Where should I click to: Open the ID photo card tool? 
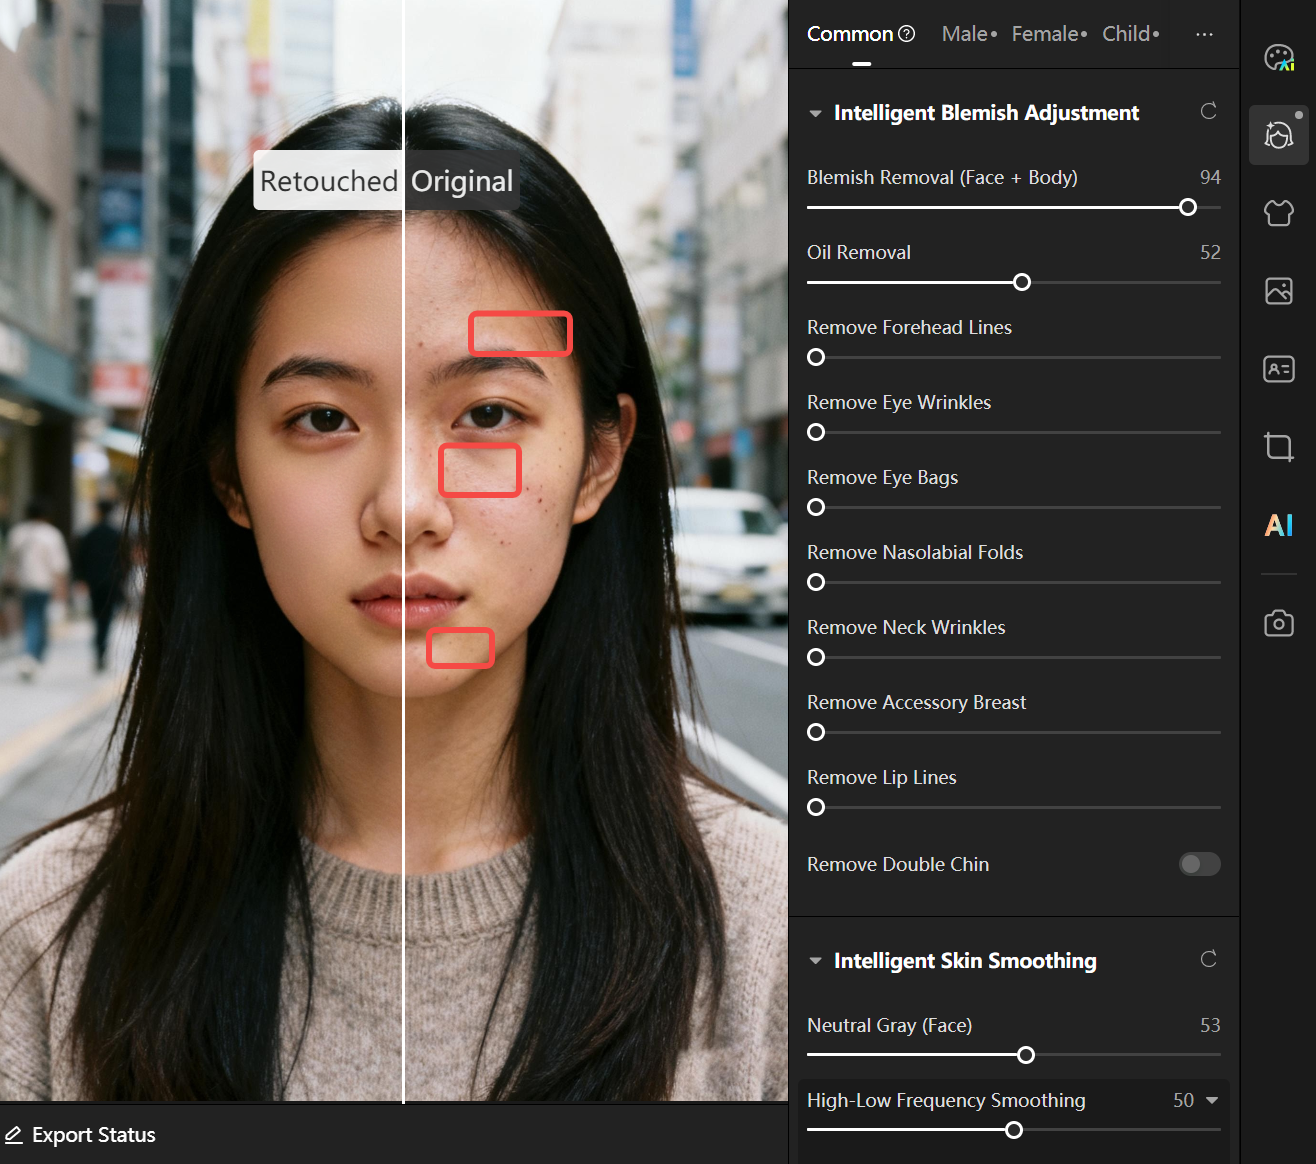1278,369
